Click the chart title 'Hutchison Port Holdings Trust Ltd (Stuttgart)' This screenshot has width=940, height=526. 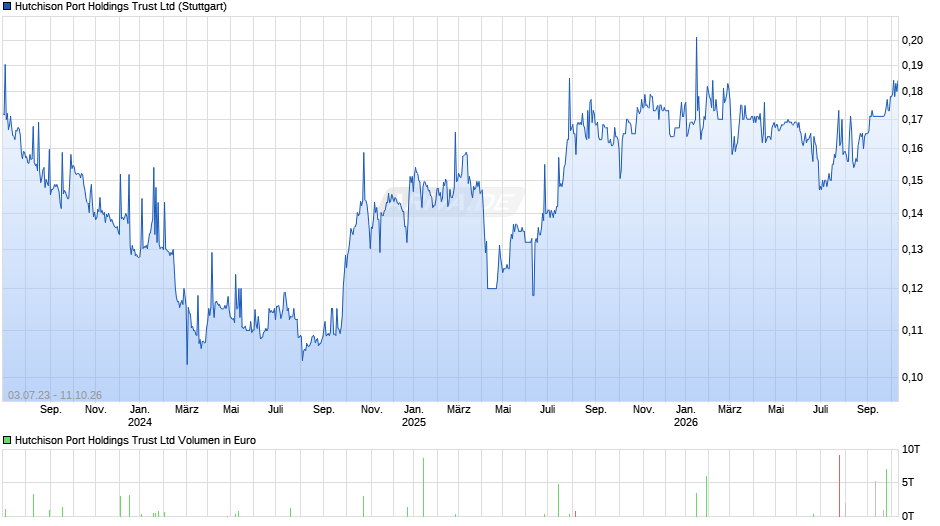pos(120,7)
